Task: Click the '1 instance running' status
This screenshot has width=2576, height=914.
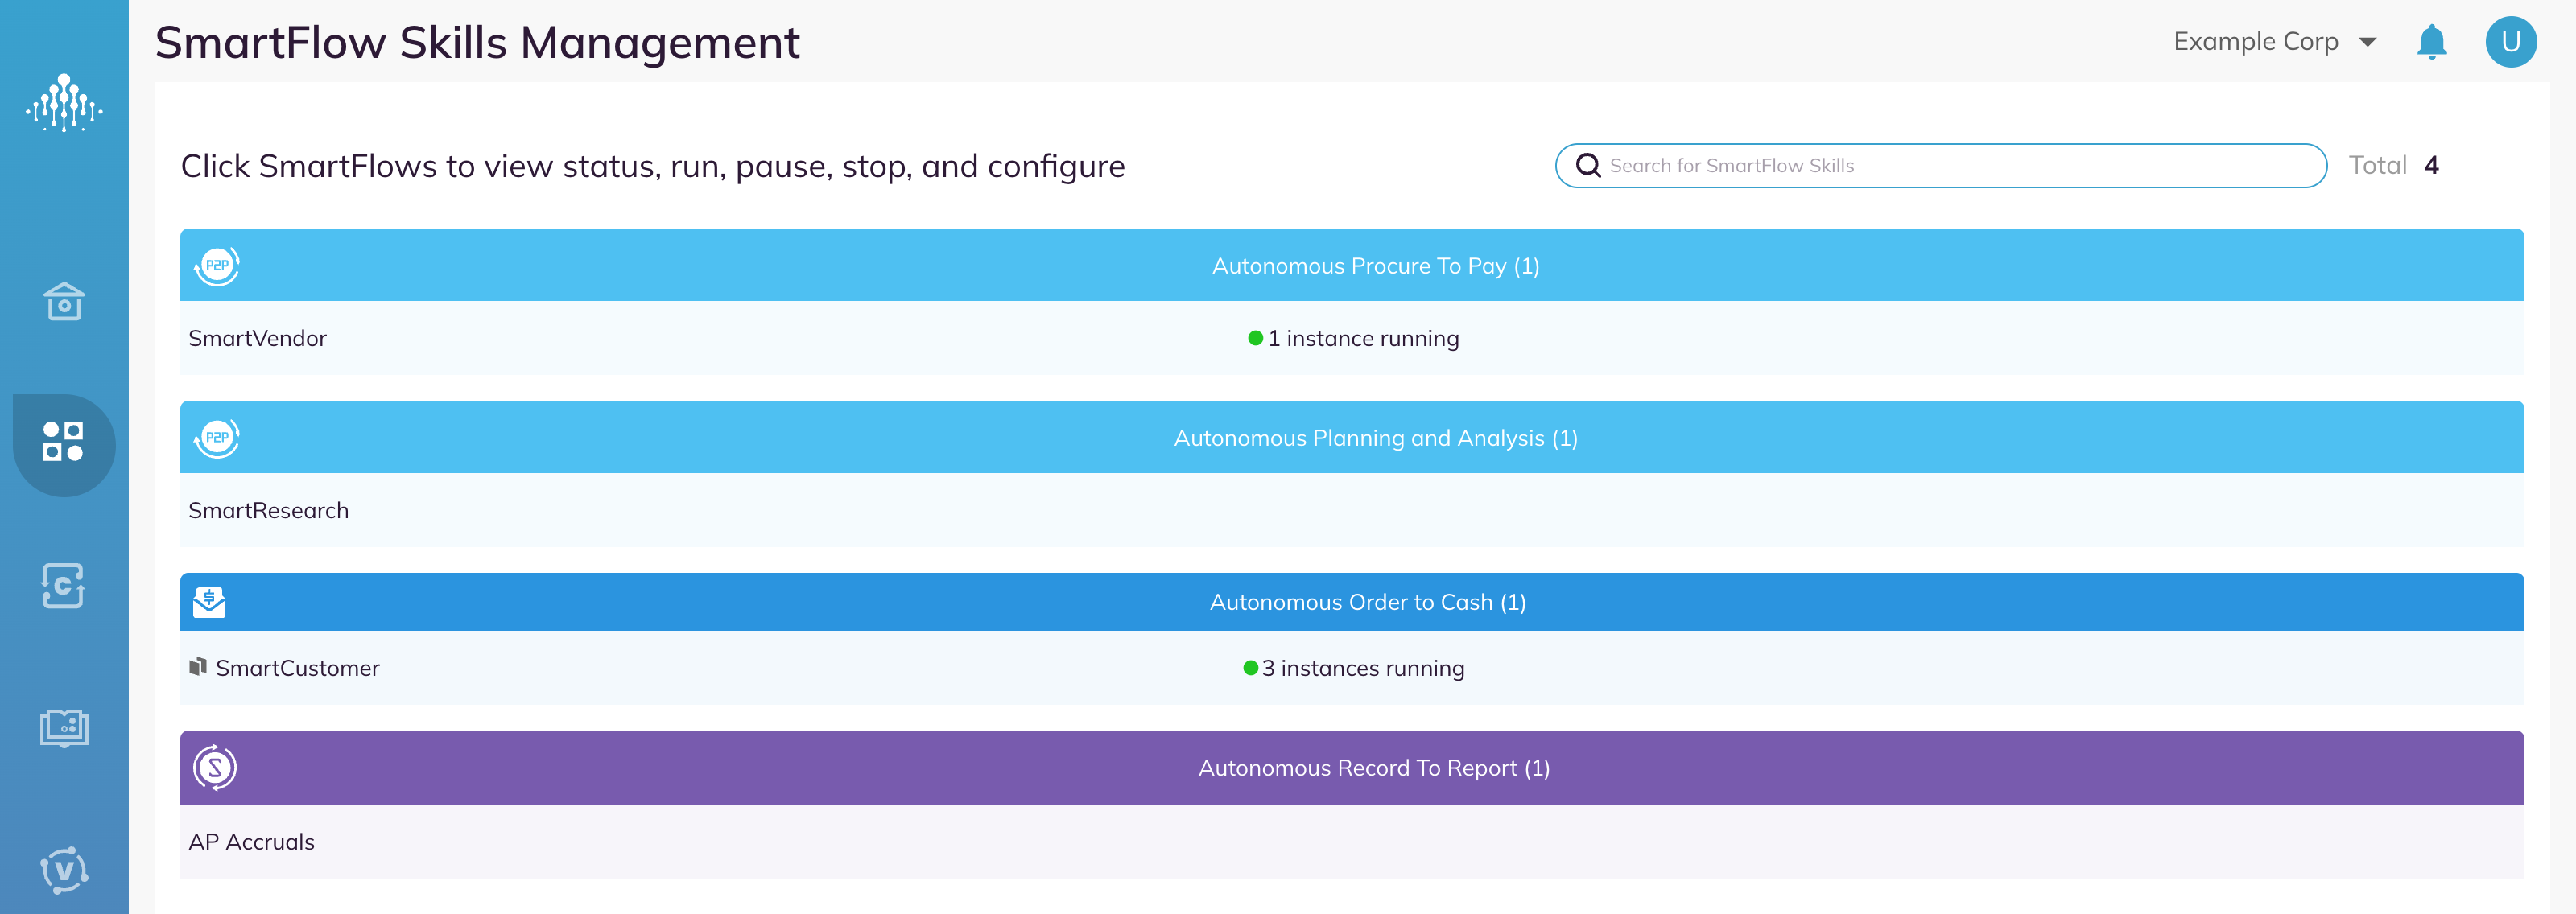Action: tap(1353, 338)
